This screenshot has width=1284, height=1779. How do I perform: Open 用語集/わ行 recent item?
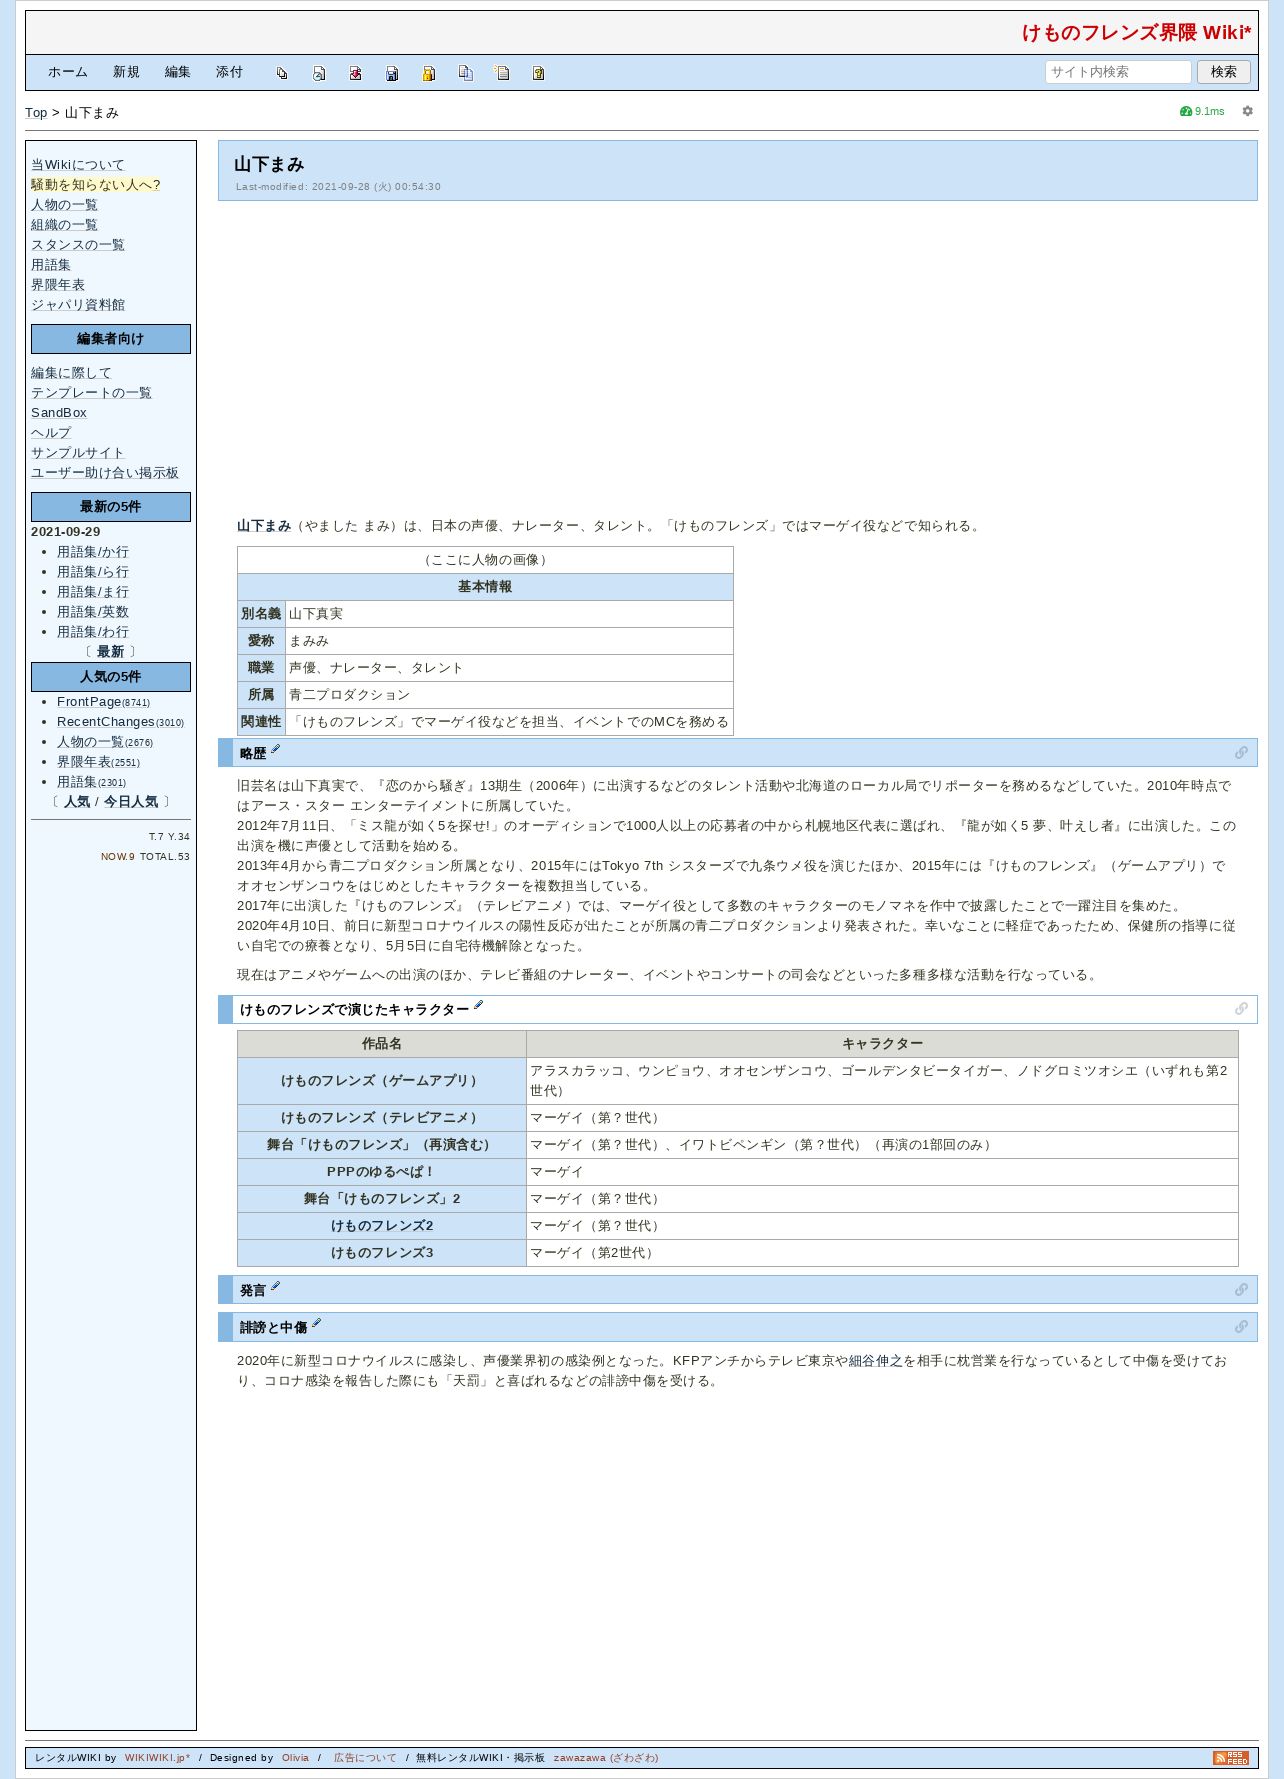pos(93,632)
